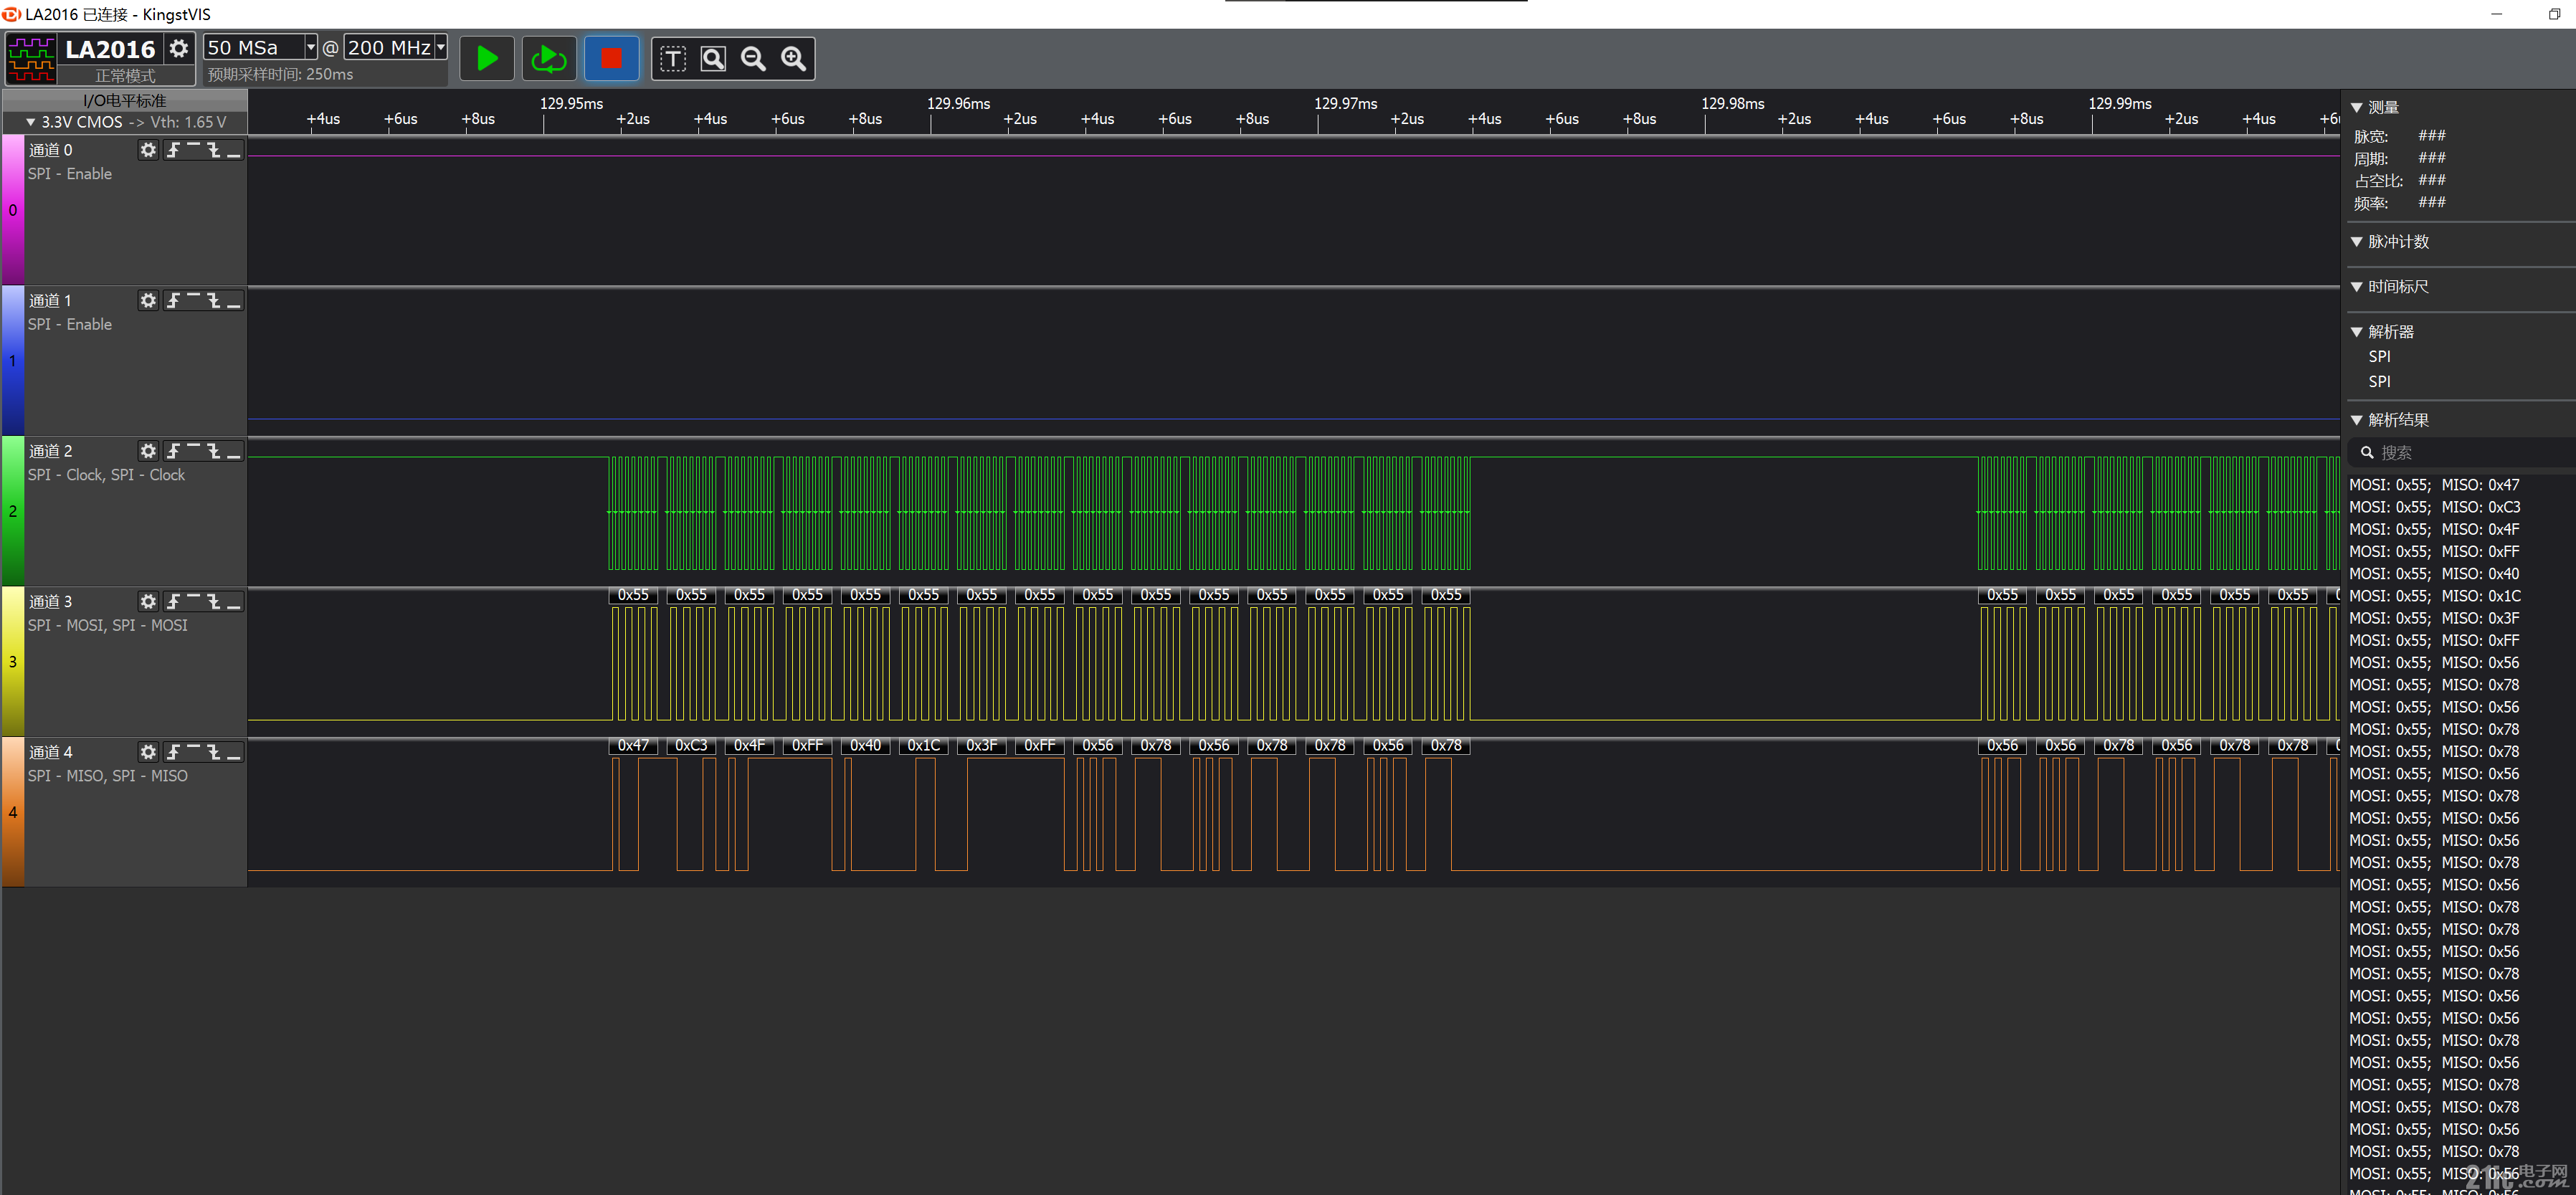Open channel 2 settings gear
The width and height of the screenshot is (2576, 1195).
148,451
